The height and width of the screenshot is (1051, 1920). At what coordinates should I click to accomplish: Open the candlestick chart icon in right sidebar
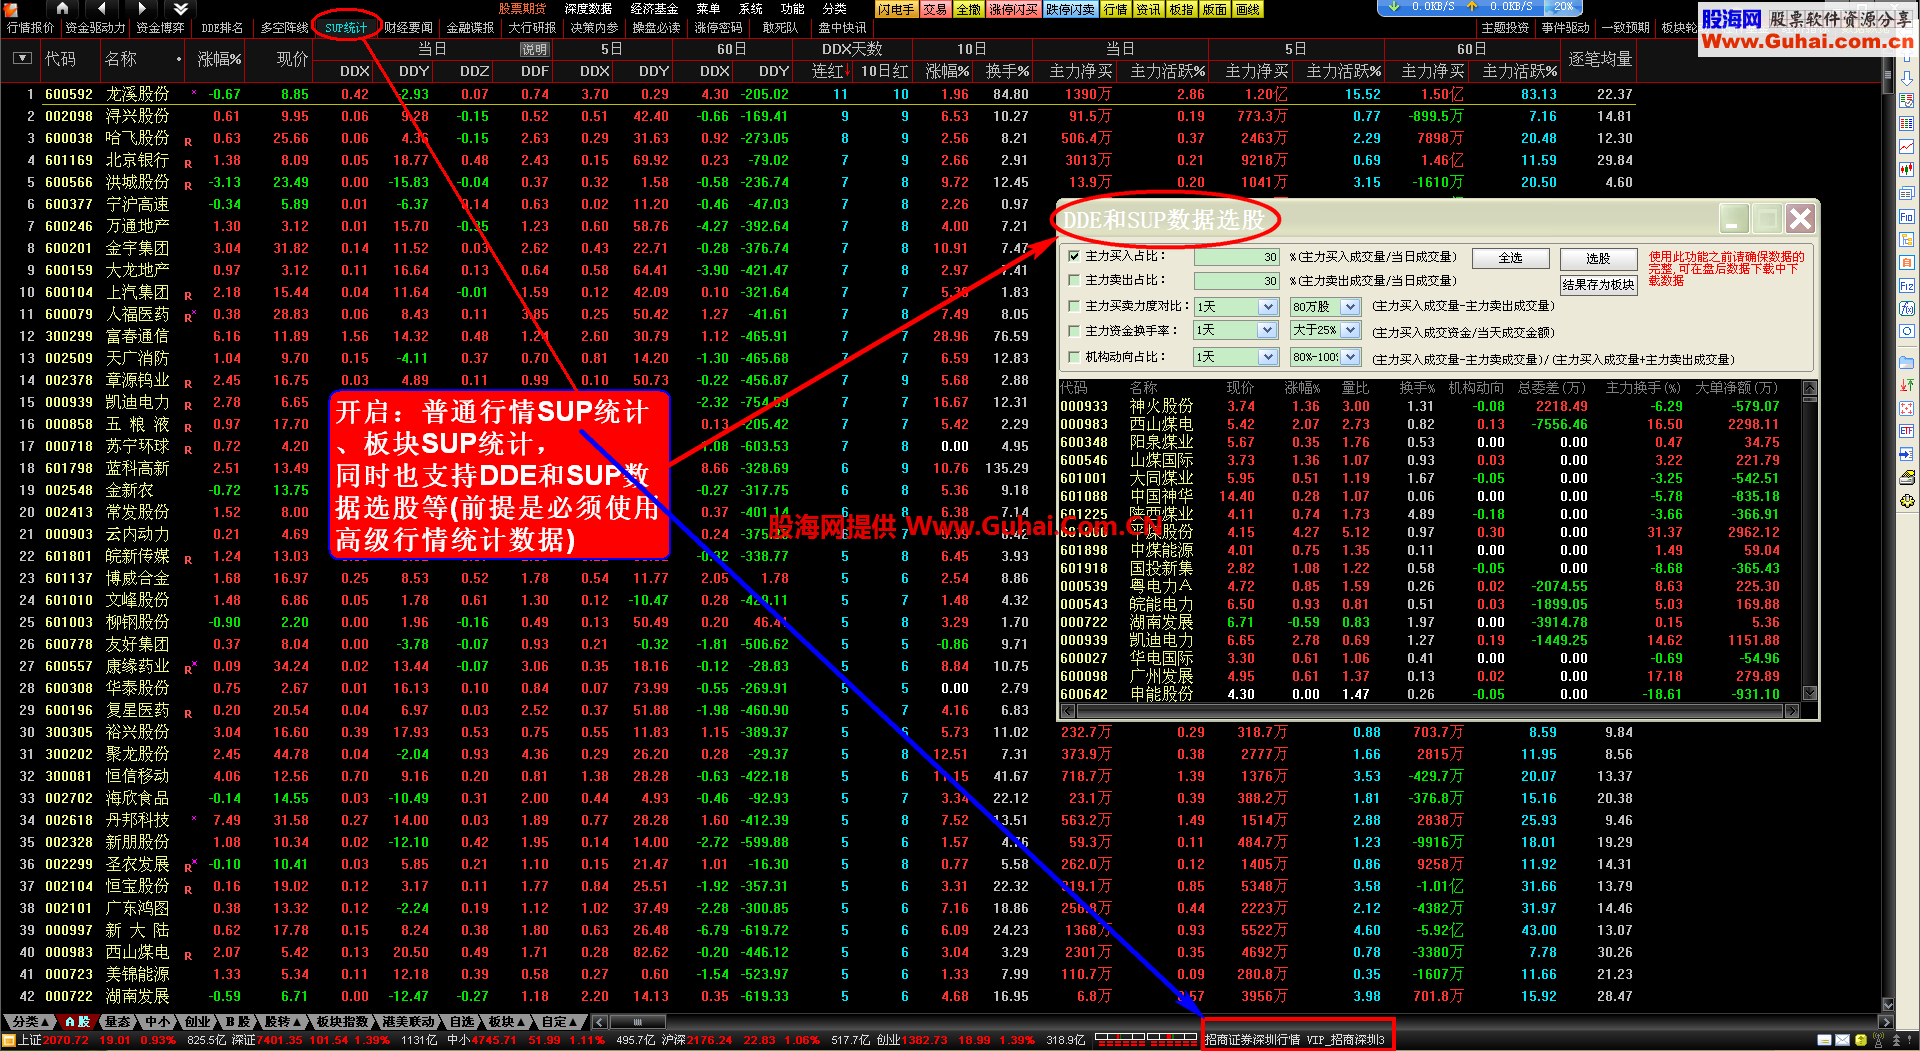point(1907,169)
